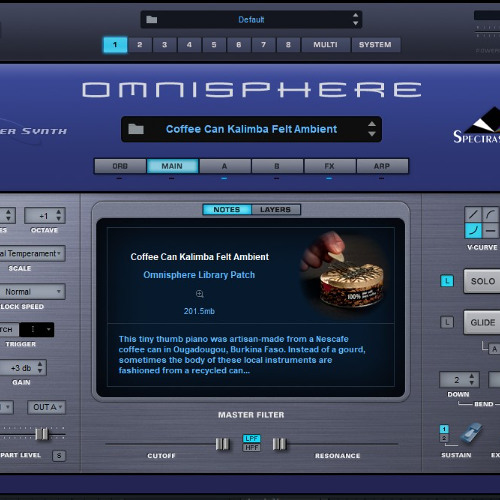Open the Default multi folder browser icon
The height and width of the screenshot is (500, 500).
pos(152,20)
